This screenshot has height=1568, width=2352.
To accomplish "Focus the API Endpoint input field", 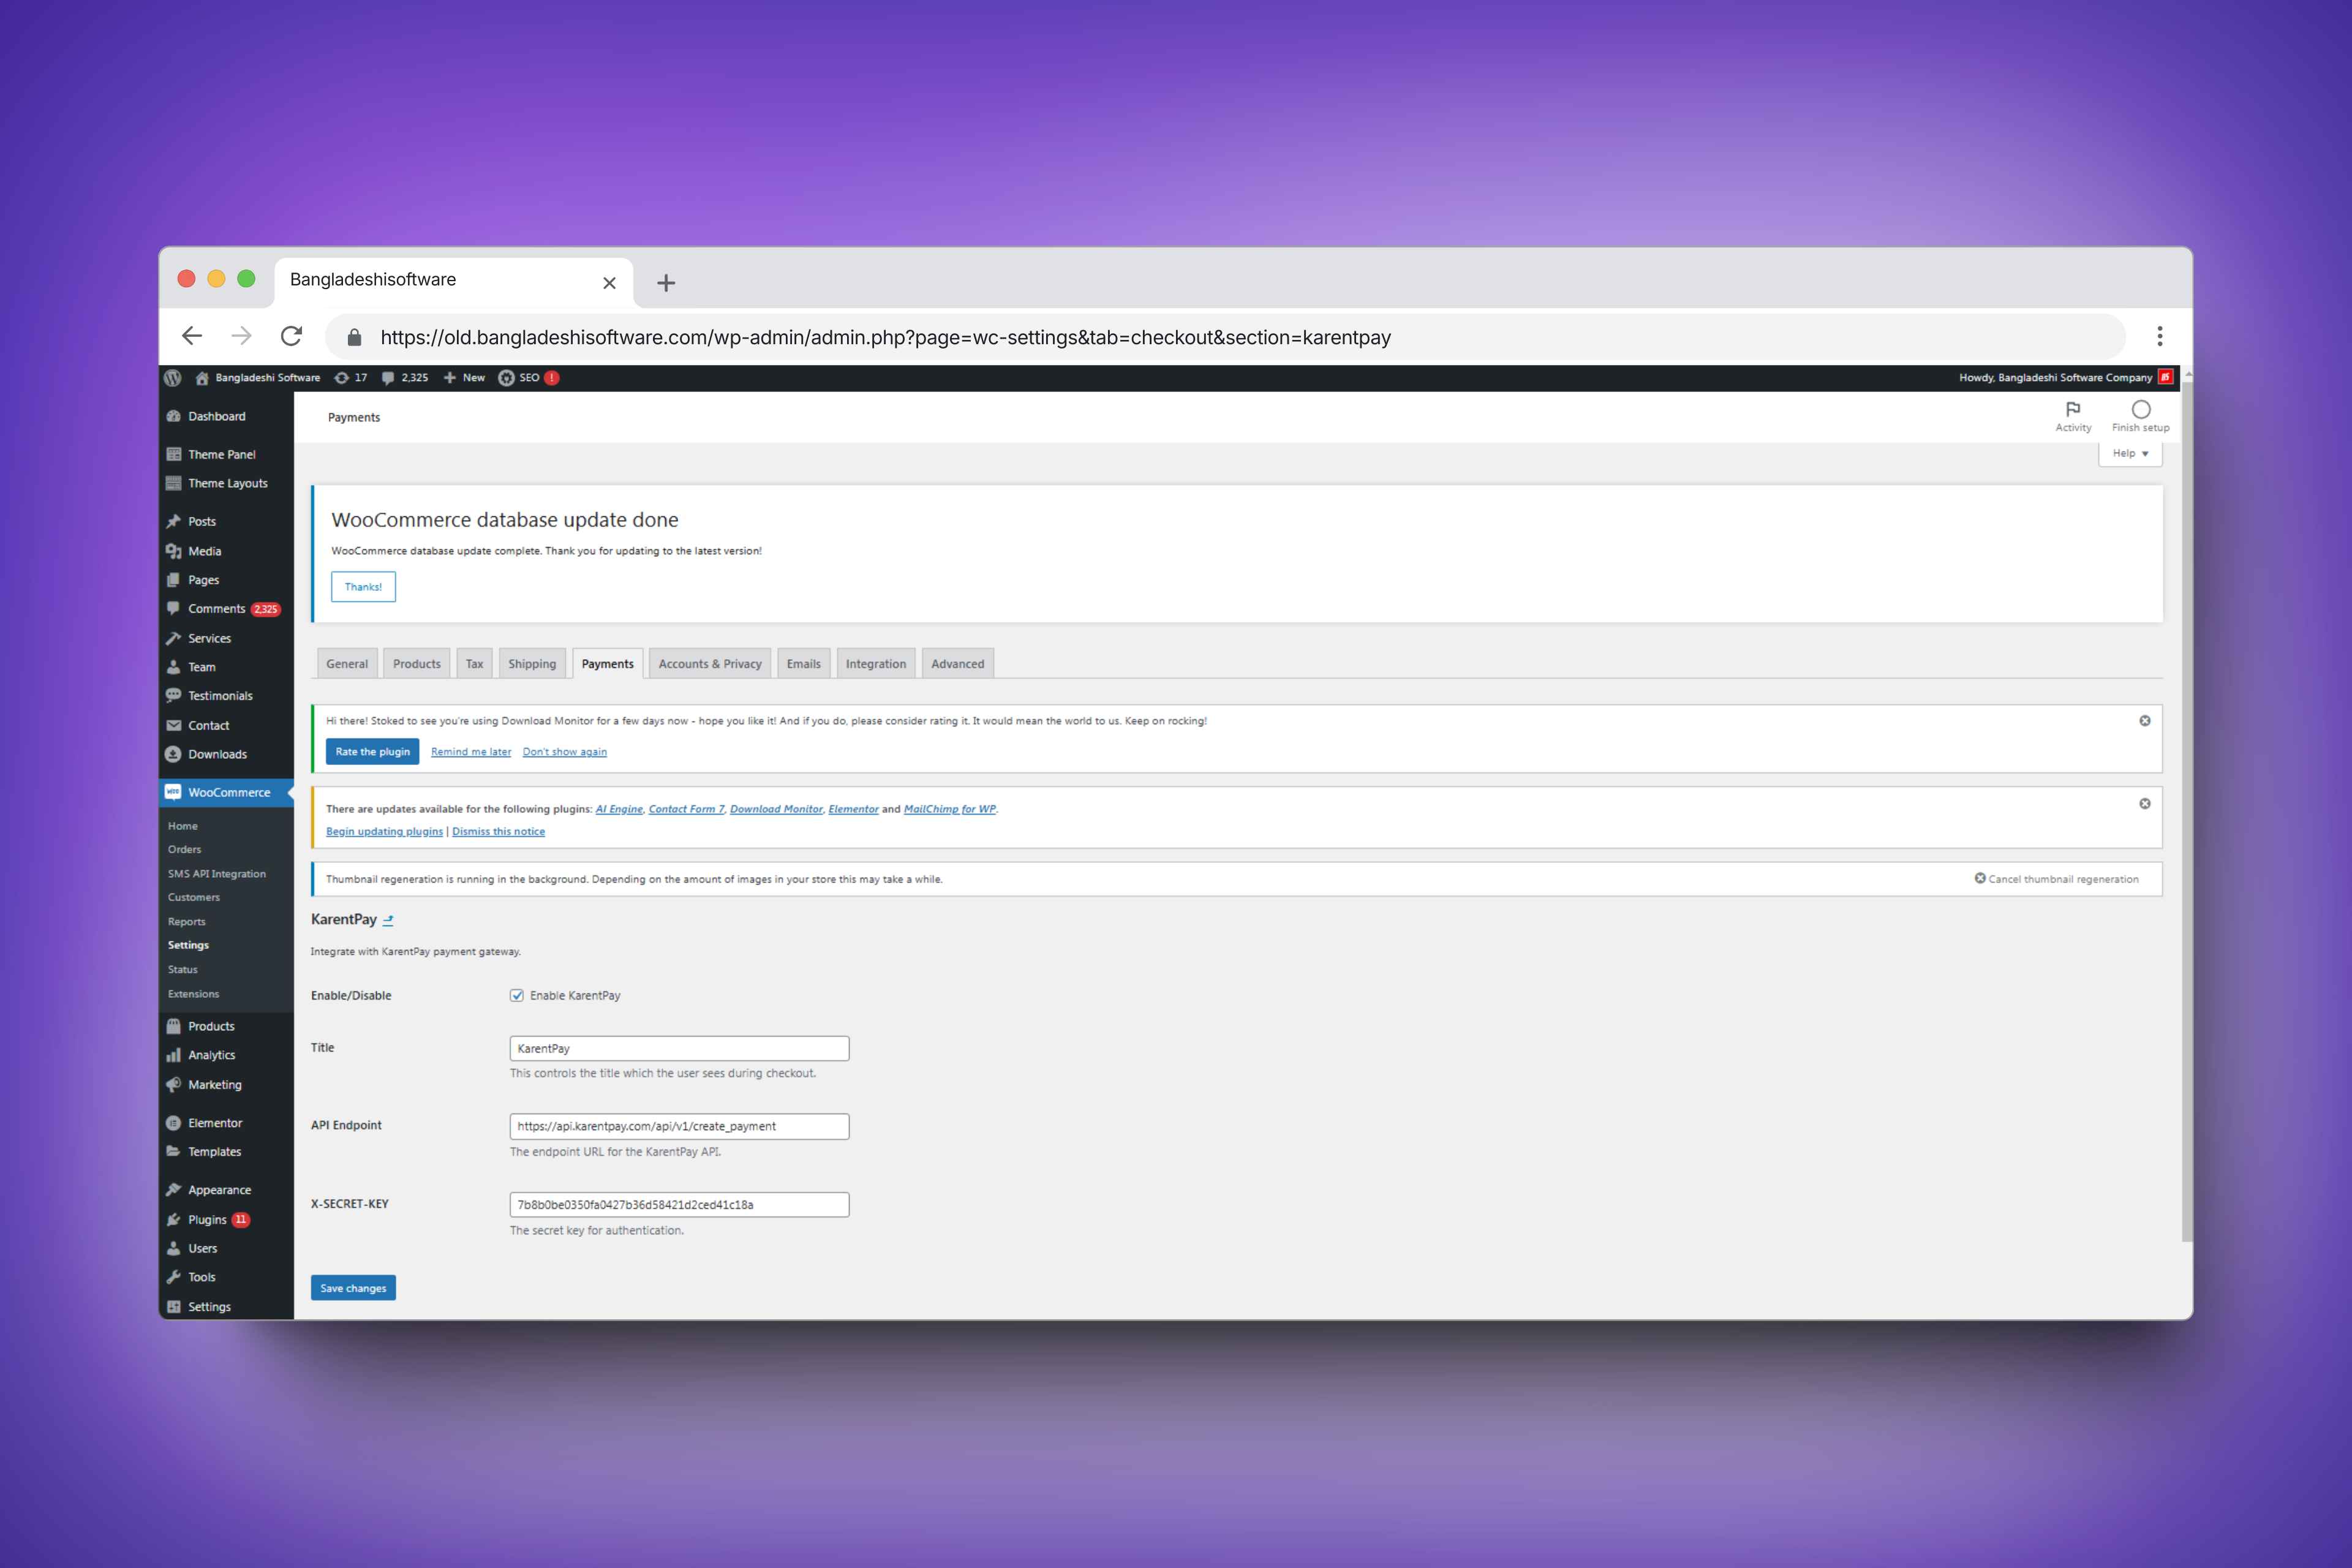I will (x=680, y=1127).
